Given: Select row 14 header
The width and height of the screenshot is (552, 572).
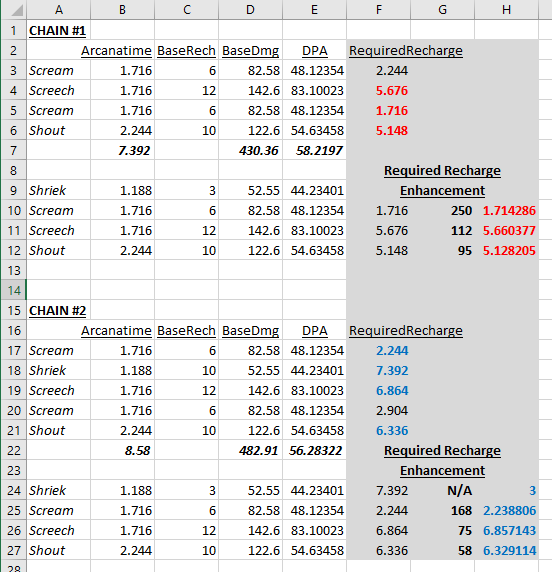Looking at the screenshot, I should coord(14,290).
